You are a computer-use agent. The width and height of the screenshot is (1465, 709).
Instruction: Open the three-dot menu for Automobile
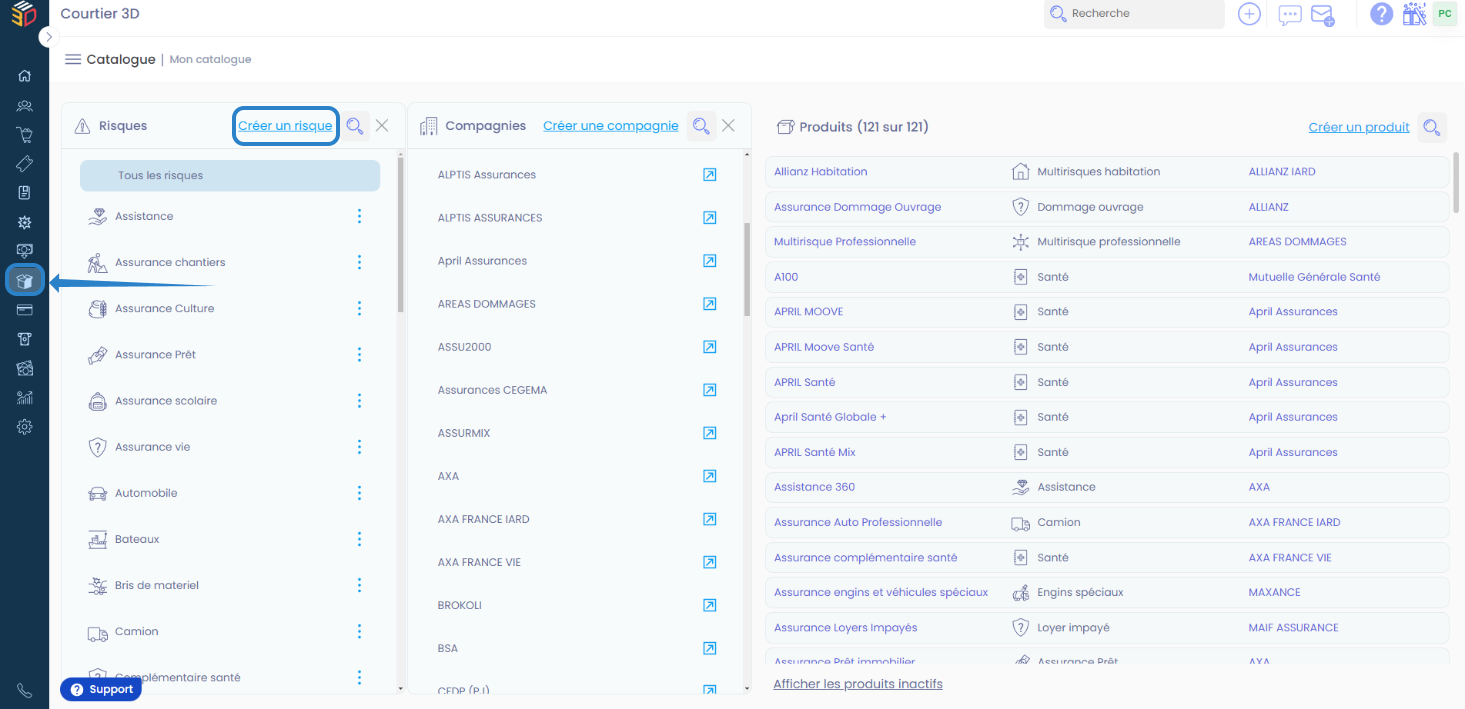[360, 493]
